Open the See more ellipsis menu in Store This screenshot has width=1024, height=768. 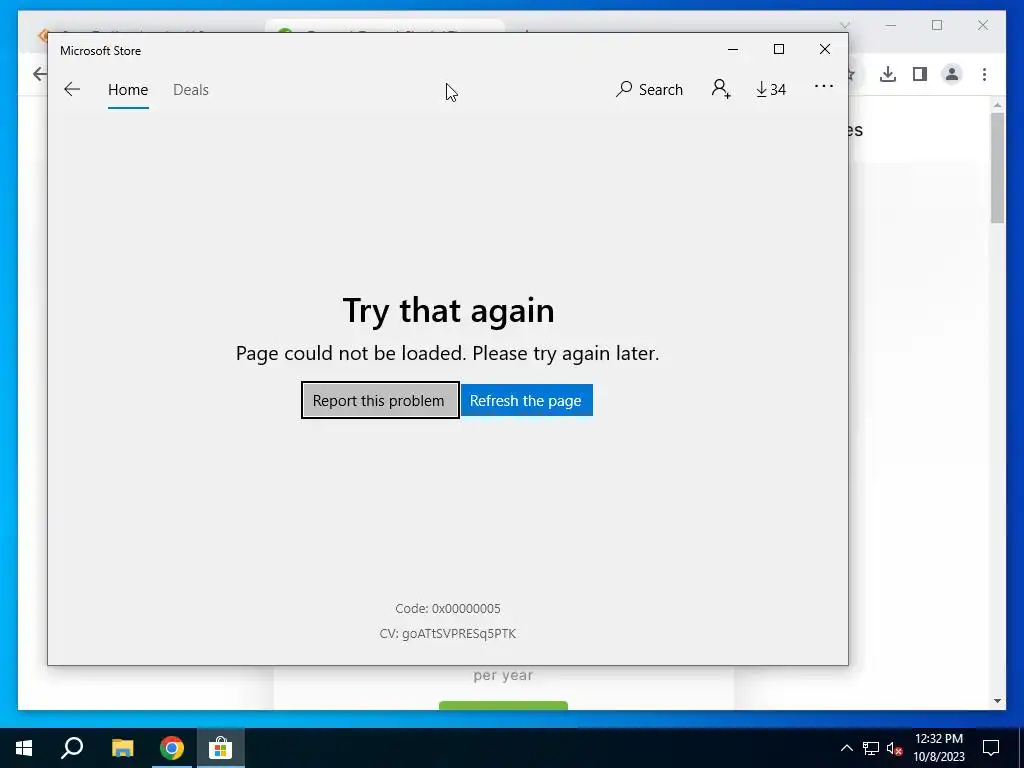tap(824, 86)
